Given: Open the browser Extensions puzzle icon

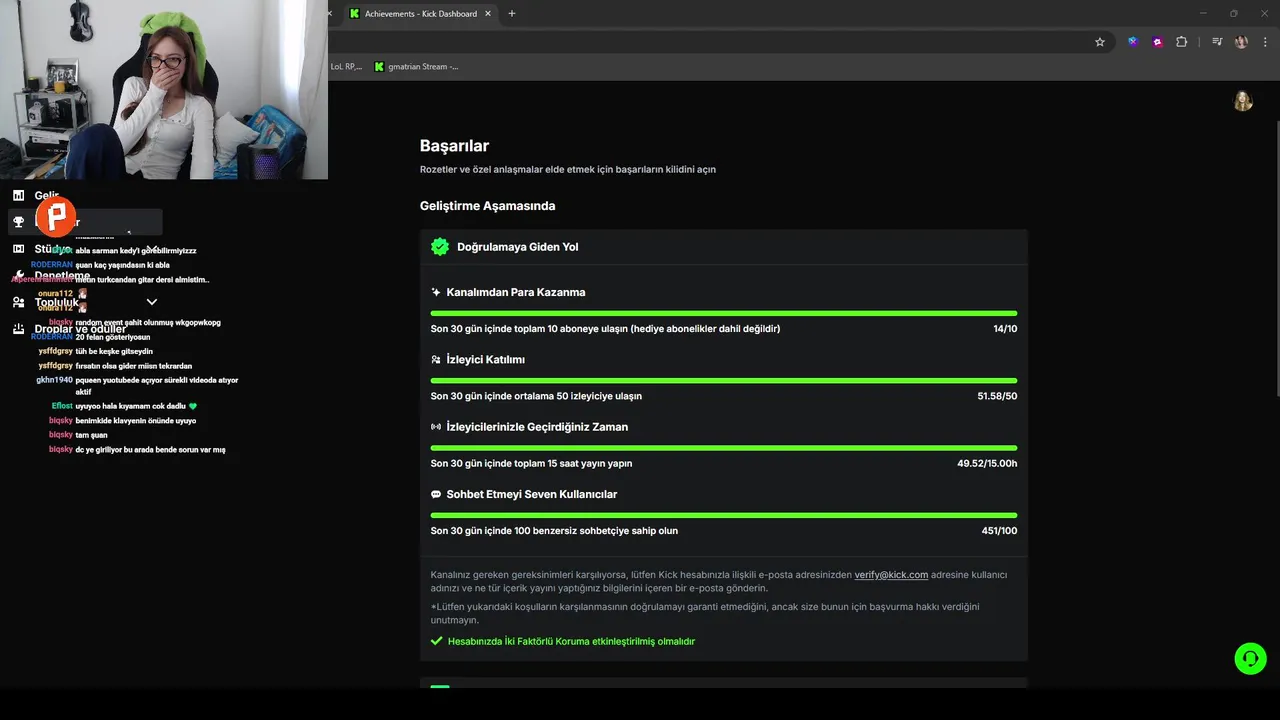Looking at the screenshot, I should pos(1182,42).
